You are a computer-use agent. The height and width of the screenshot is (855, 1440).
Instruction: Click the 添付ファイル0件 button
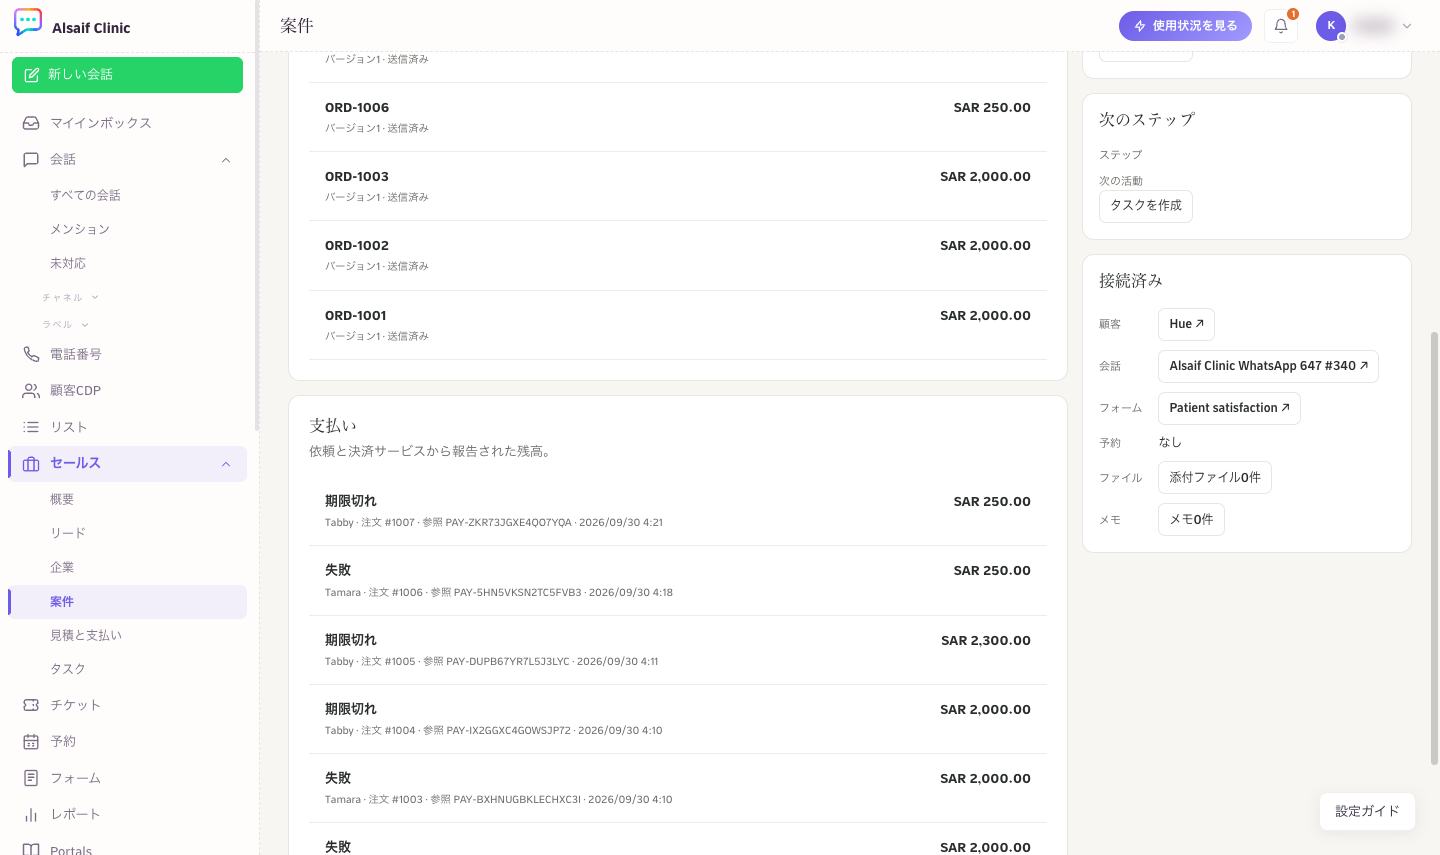[x=1215, y=478]
